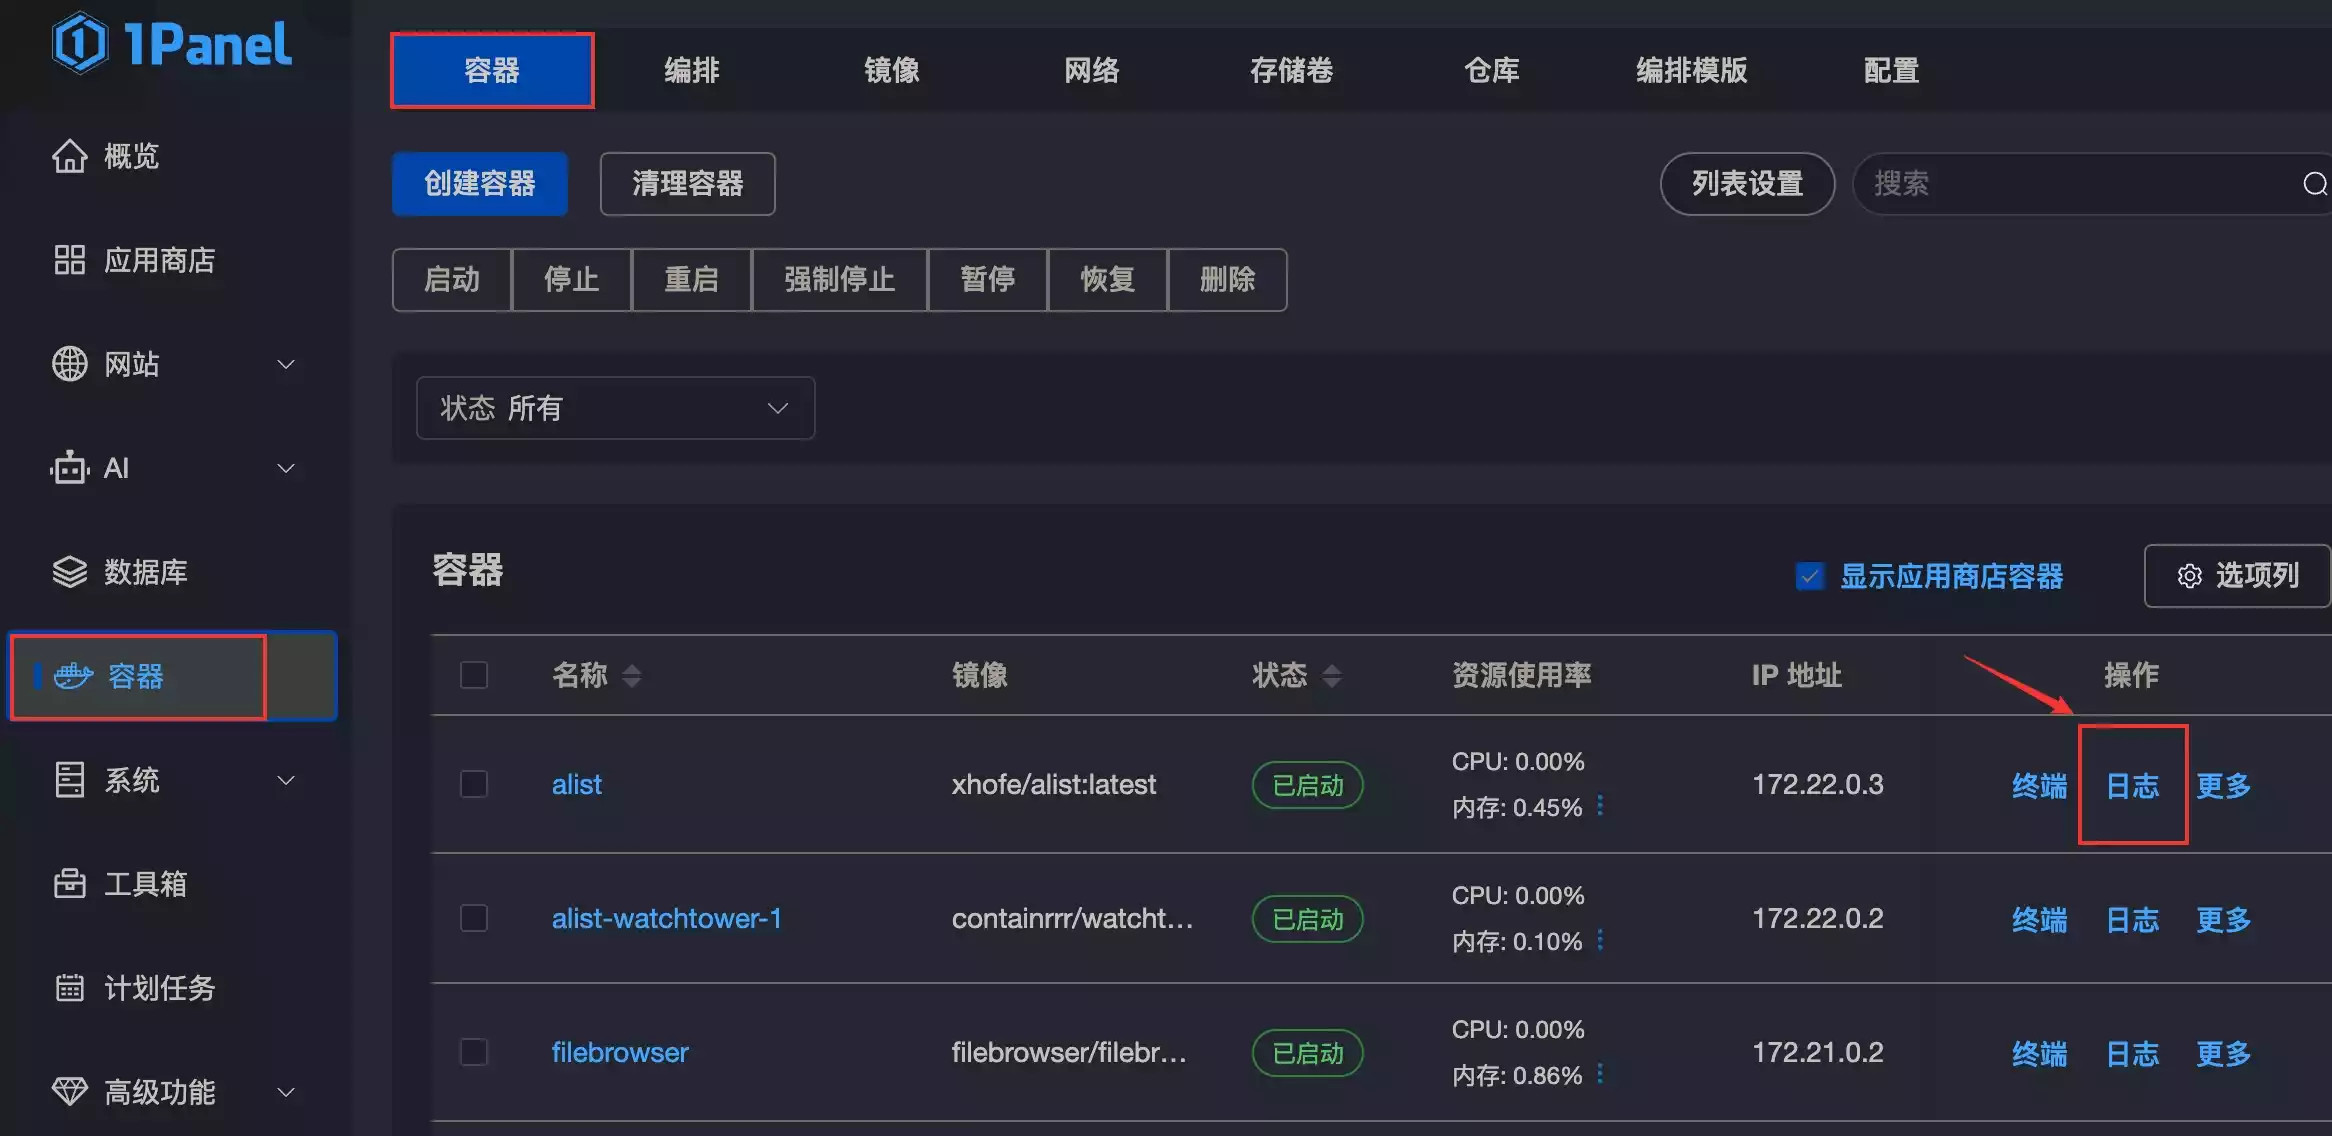
Task: Open the 状态 所有 filter dropdown
Action: [615, 408]
